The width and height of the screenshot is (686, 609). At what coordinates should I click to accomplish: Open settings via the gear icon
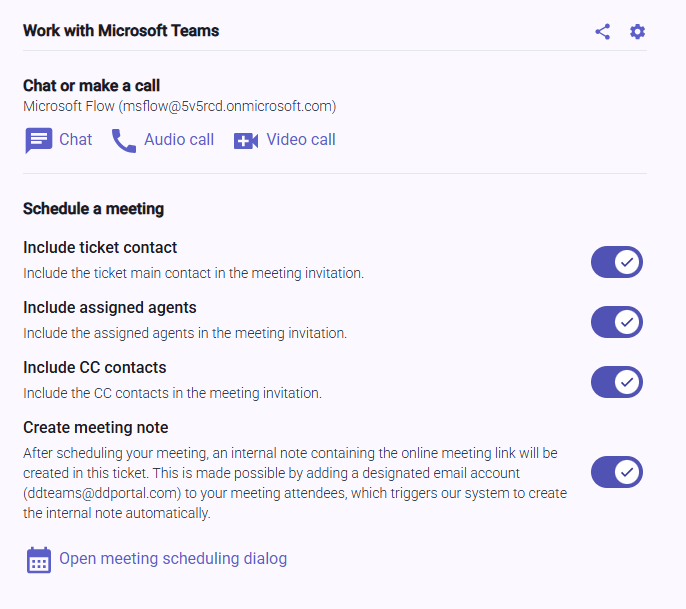click(x=637, y=31)
